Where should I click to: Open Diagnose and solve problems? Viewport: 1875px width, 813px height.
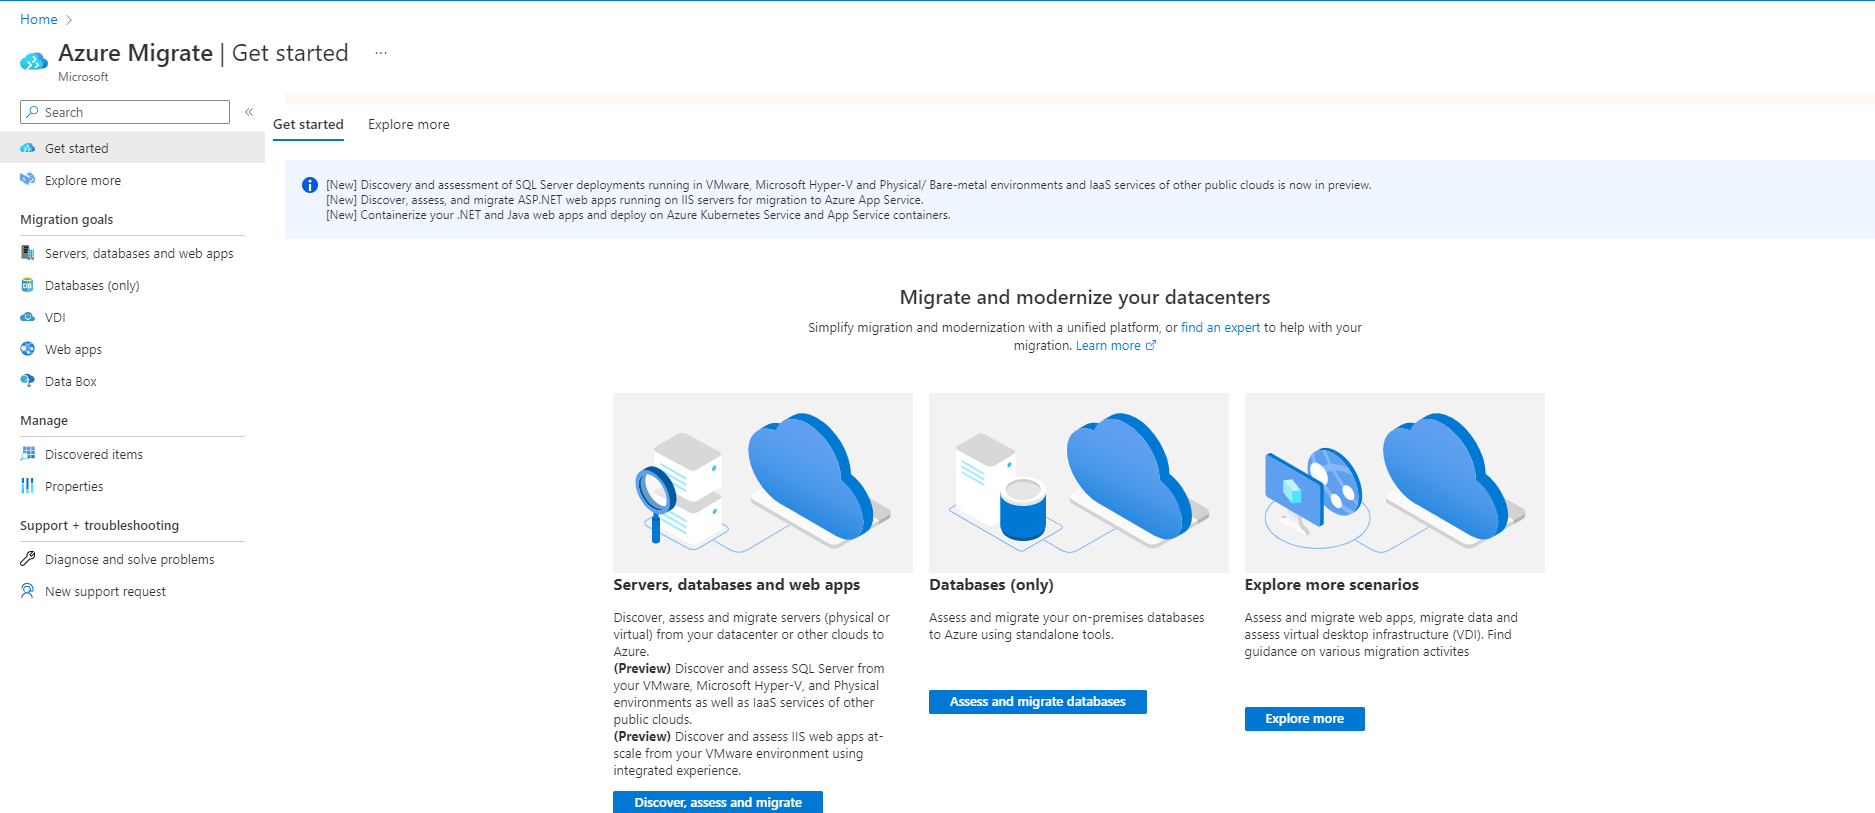click(x=132, y=559)
